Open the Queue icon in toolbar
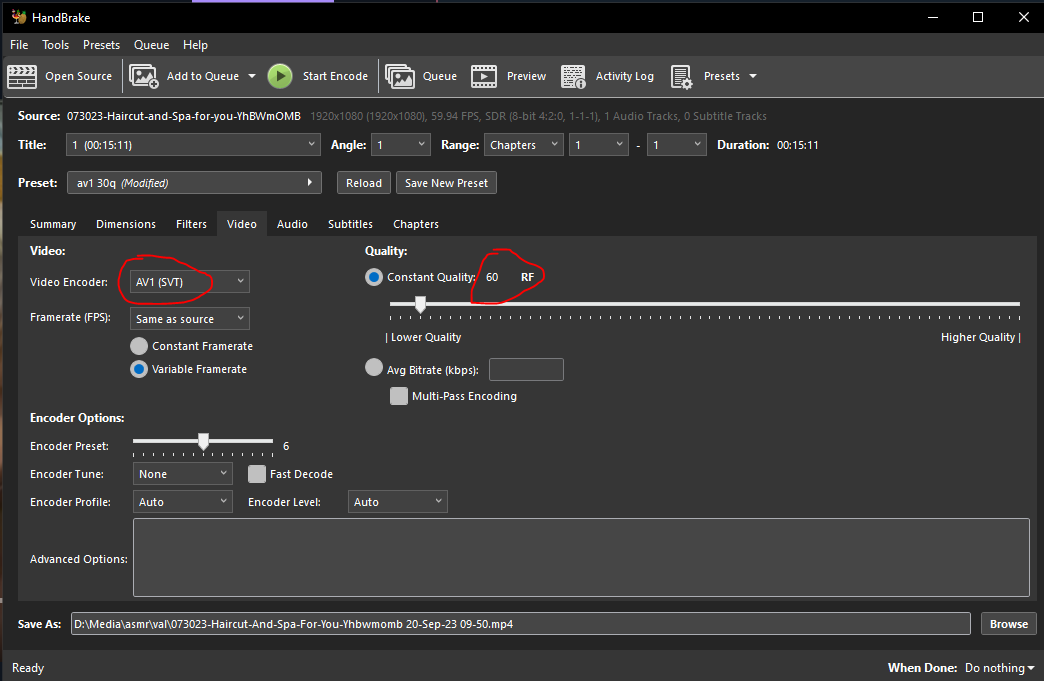Image resolution: width=1044 pixels, height=681 pixels. click(x=400, y=77)
